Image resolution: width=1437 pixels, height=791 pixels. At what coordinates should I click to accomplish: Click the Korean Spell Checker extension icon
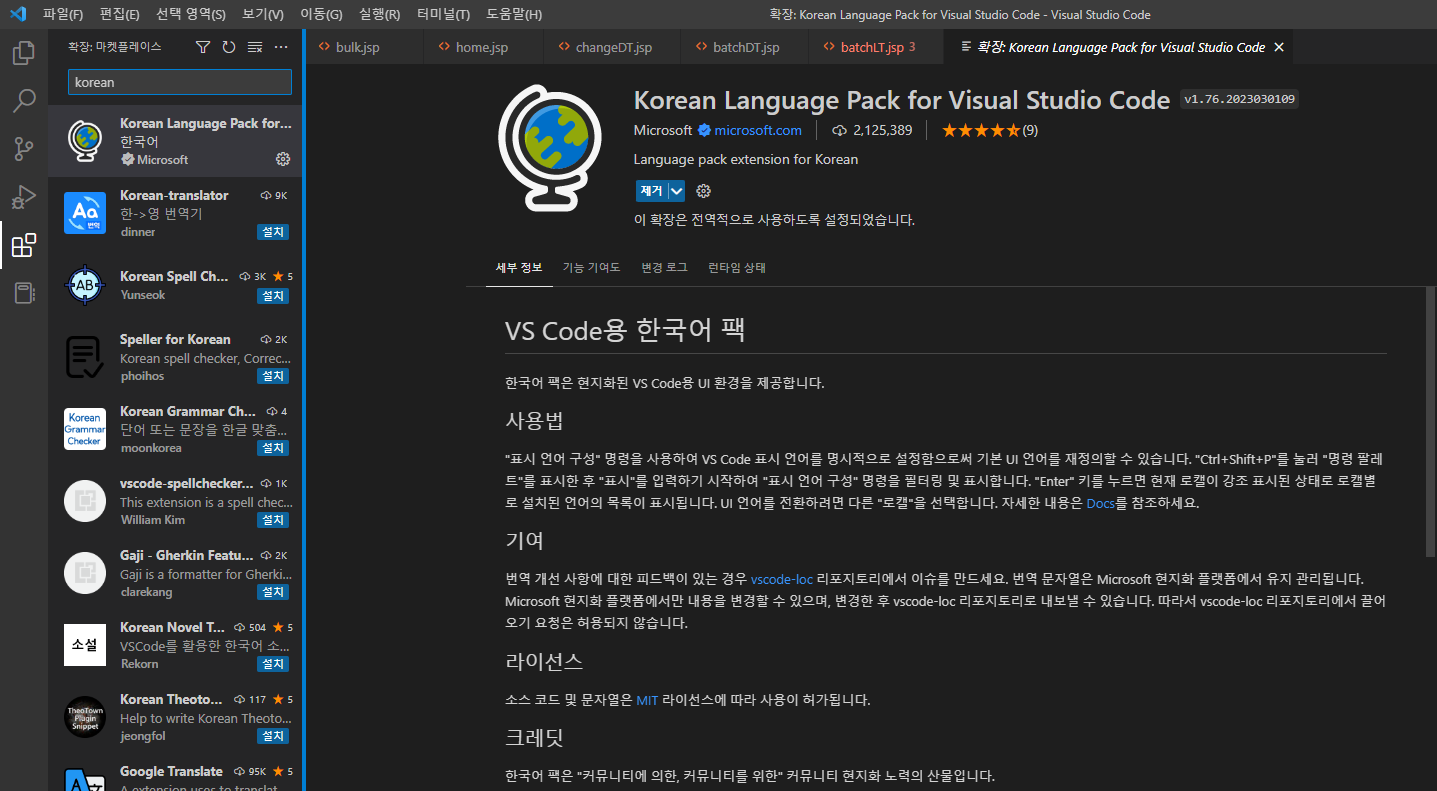point(84,285)
